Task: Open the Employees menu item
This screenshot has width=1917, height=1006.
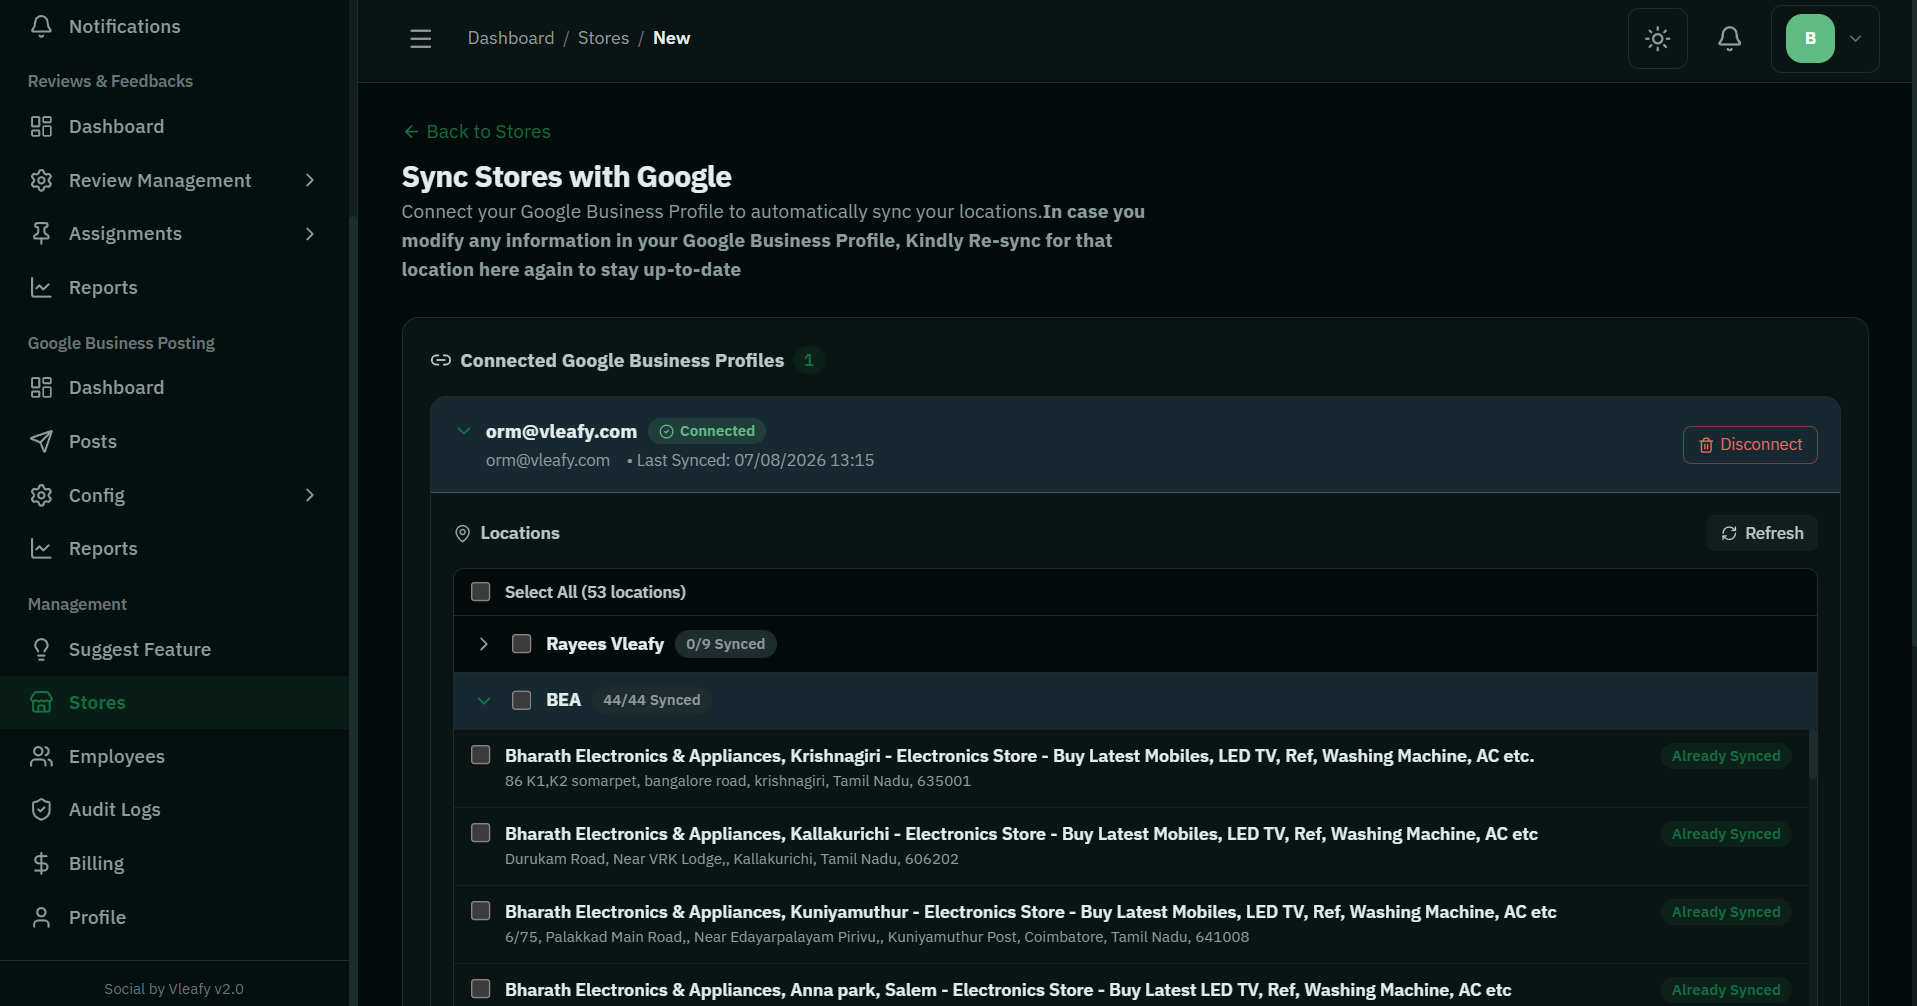Action: click(174, 756)
